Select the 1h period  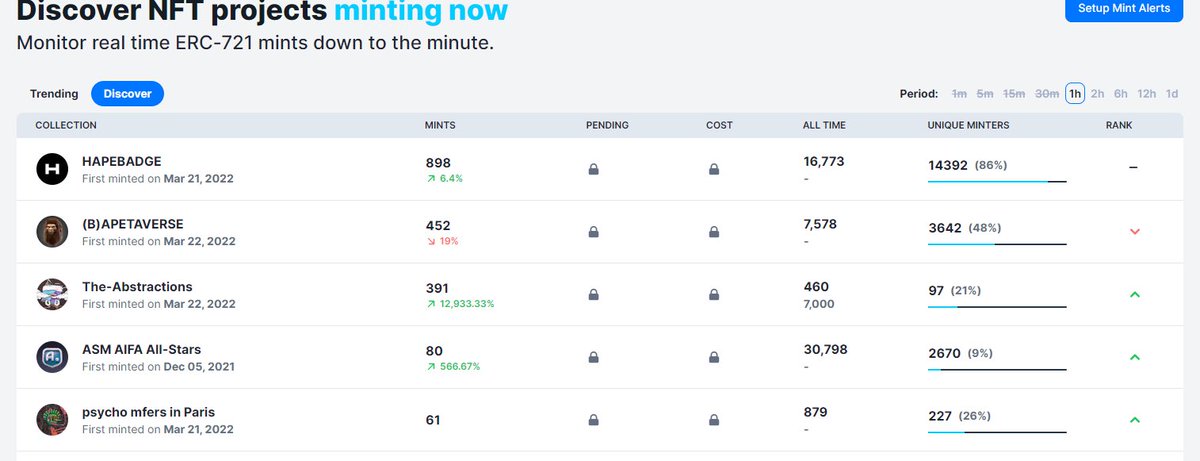click(x=1075, y=94)
